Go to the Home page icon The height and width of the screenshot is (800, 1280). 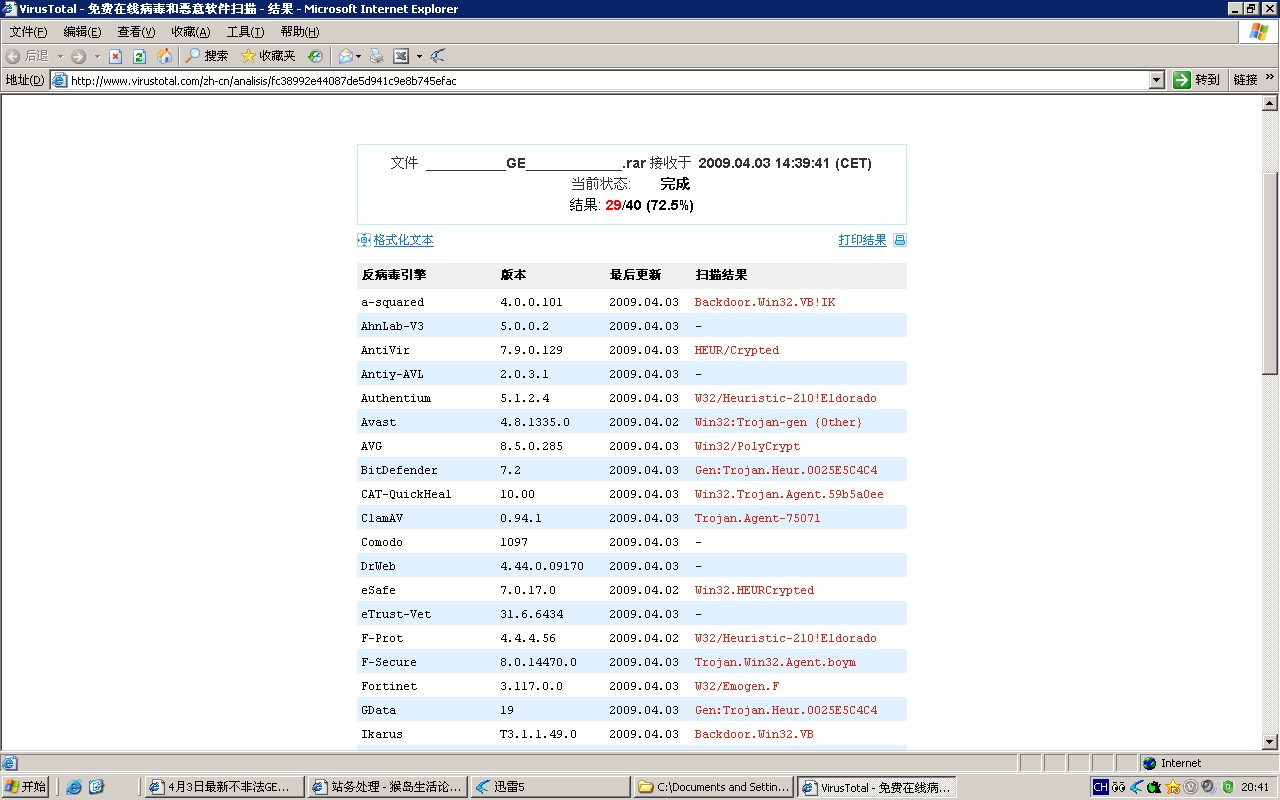pyautogui.click(x=164, y=56)
